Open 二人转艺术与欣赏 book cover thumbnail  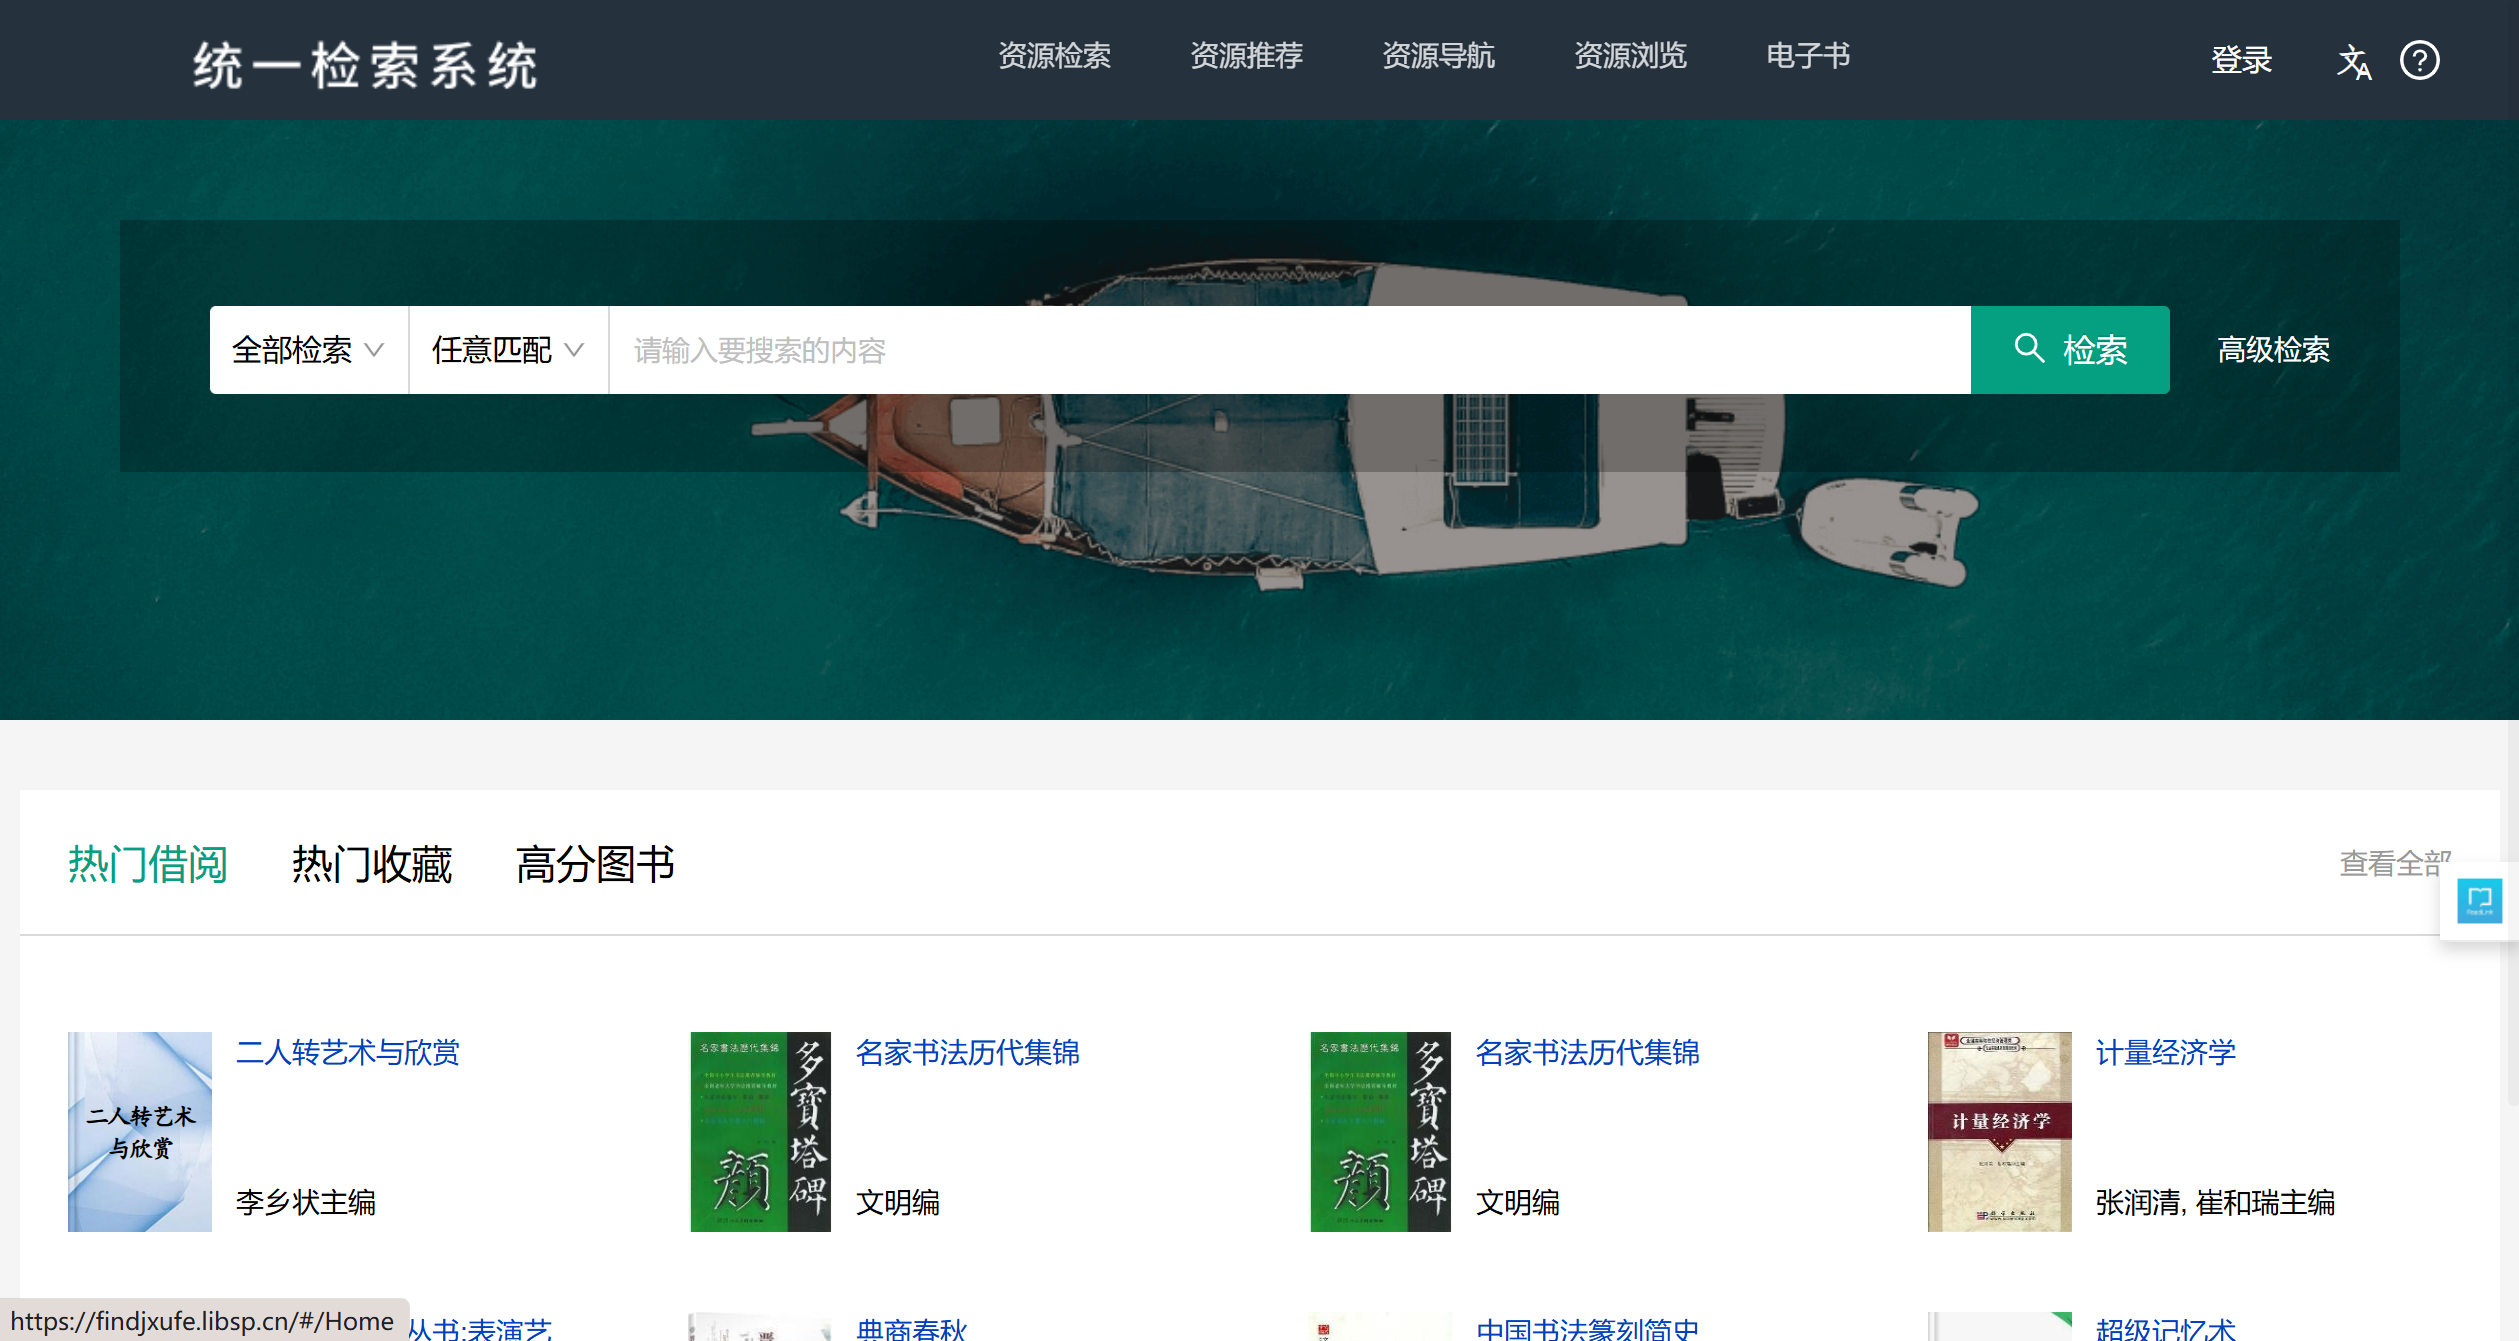140,1131
